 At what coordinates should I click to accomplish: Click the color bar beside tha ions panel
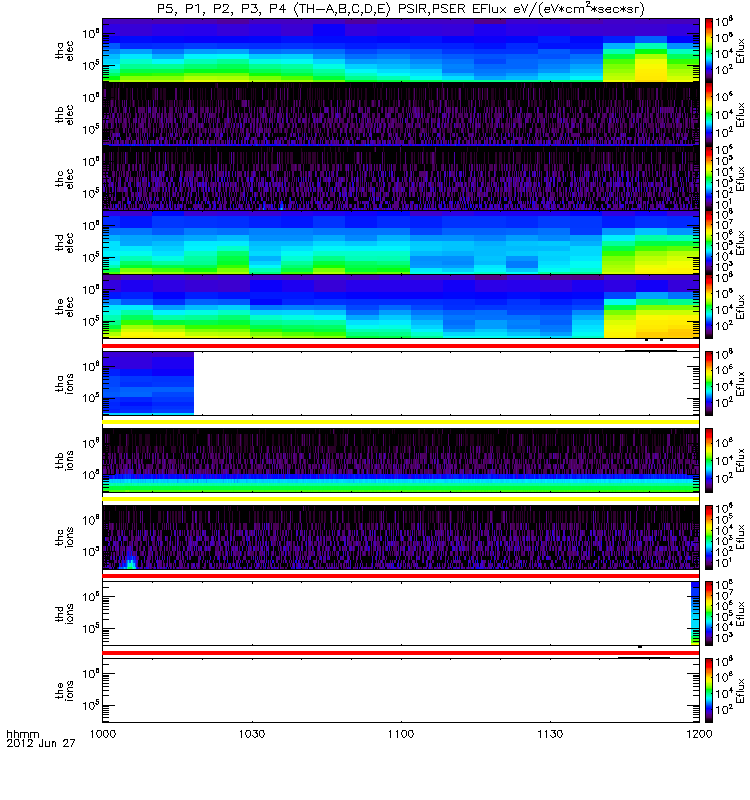pos(709,383)
